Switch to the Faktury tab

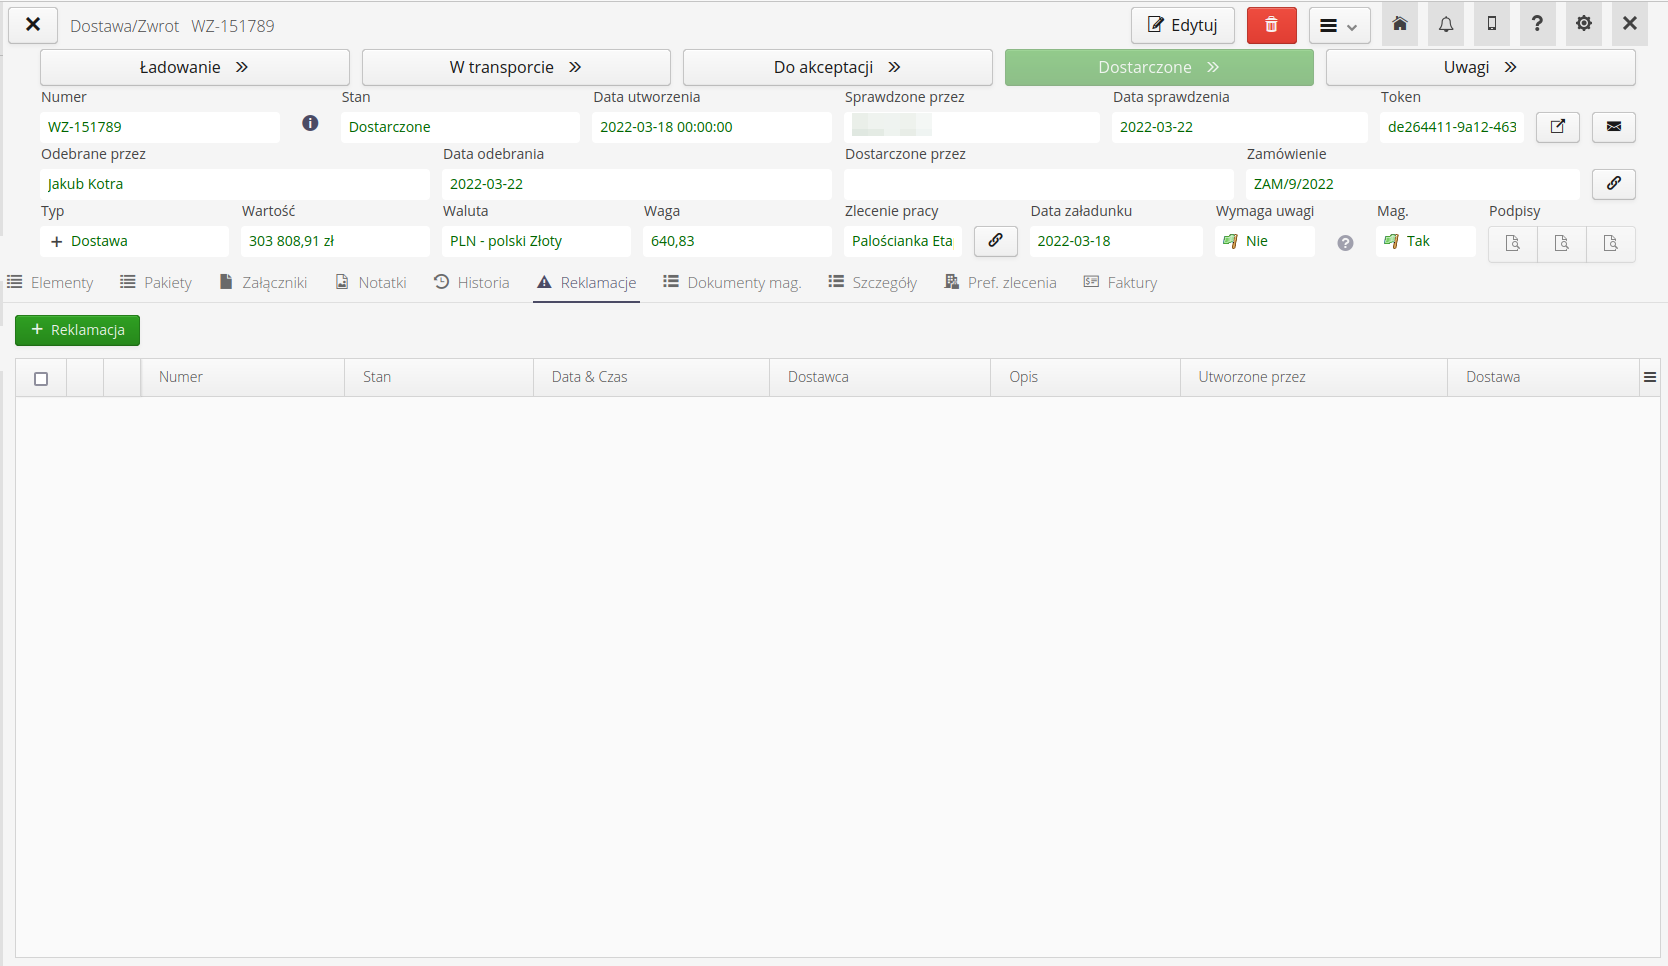[1120, 283]
